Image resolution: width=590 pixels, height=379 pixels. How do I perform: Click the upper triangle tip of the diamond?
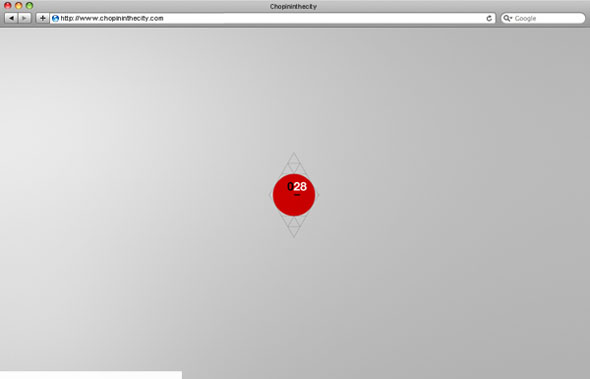tap(294, 158)
